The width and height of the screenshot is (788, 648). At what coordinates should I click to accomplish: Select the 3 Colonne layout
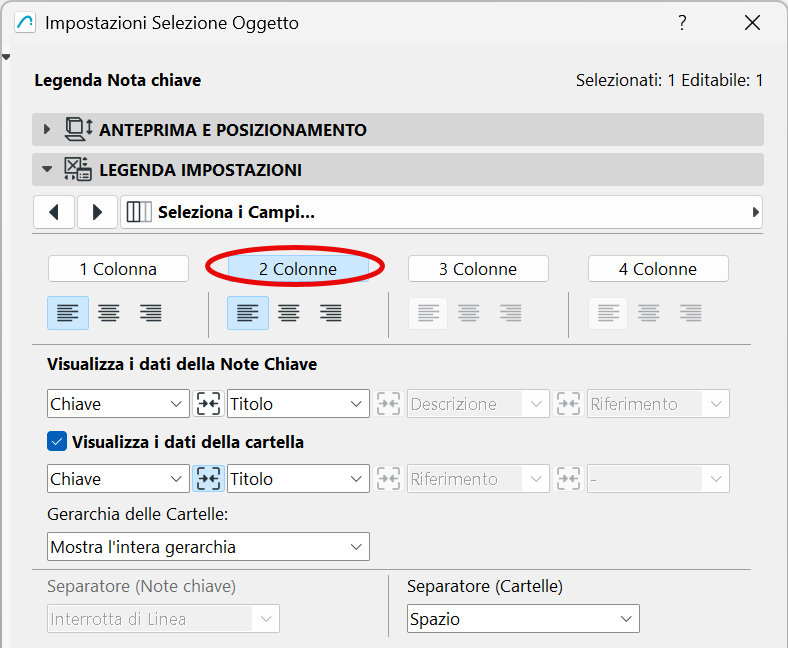[478, 269]
